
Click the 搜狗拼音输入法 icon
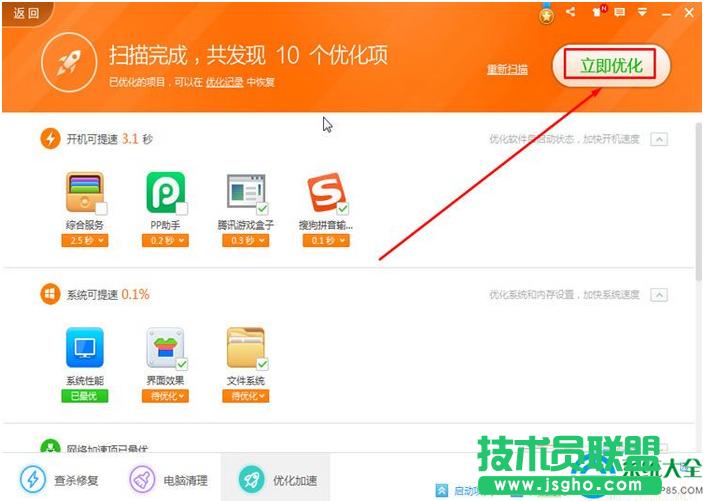tap(325, 193)
